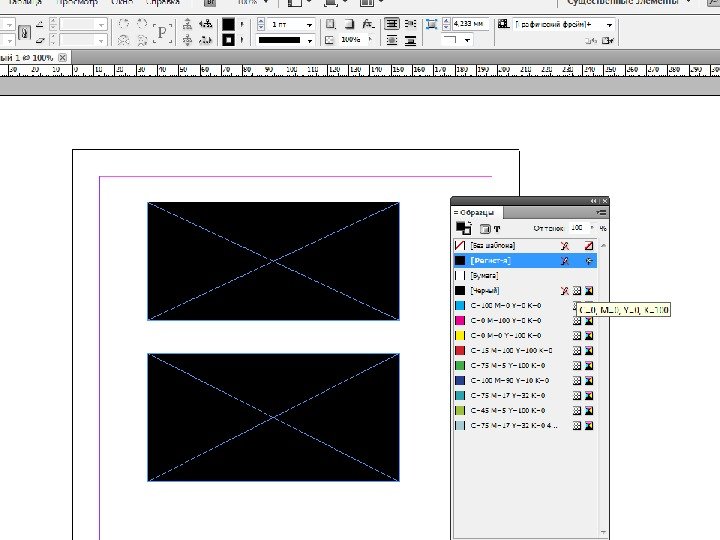Viewport: 720px width, 540px height.
Task: Click the formatting affects container icon
Action: tap(484, 229)
